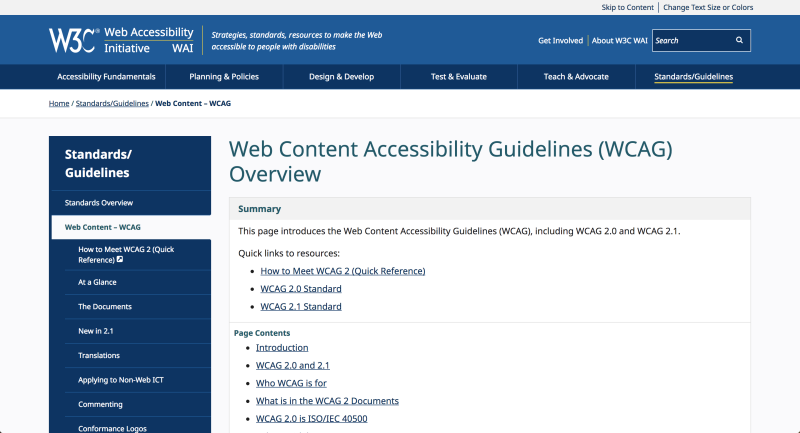Click Home breadcrumb link
This screenshot has width=800, height=433.
[x=59, y=104]
